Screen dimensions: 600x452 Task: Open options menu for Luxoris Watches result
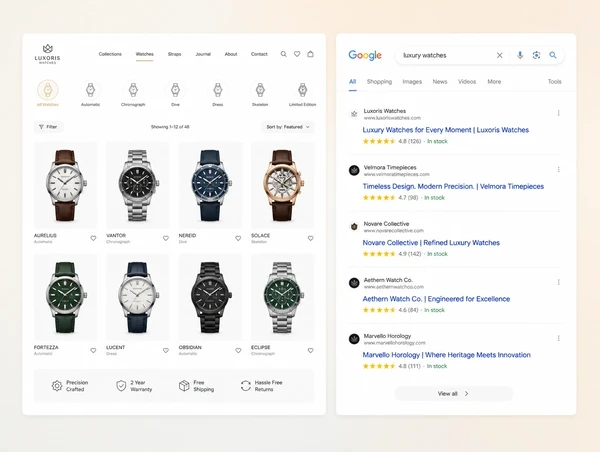pos(558,113)
